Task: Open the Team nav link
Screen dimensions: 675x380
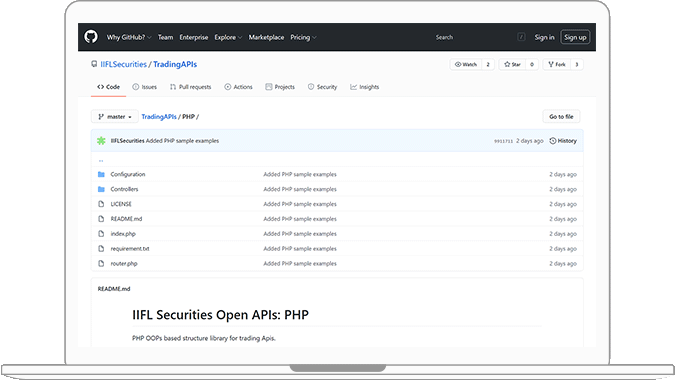Action: tap(165, 37)
